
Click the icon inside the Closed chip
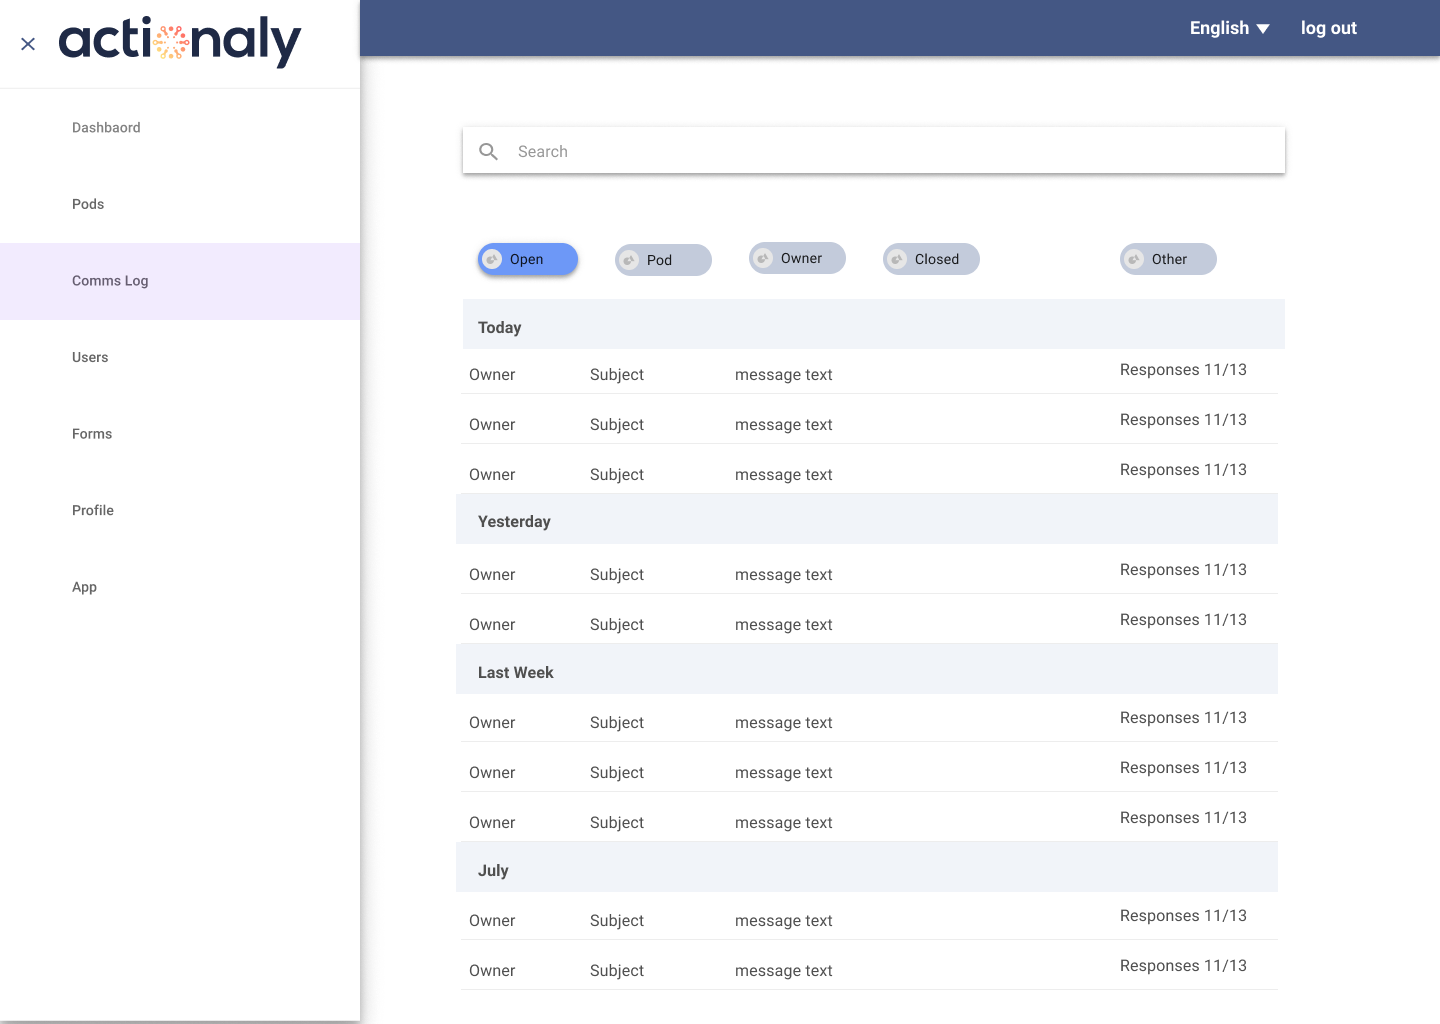[x=897, y=259]
